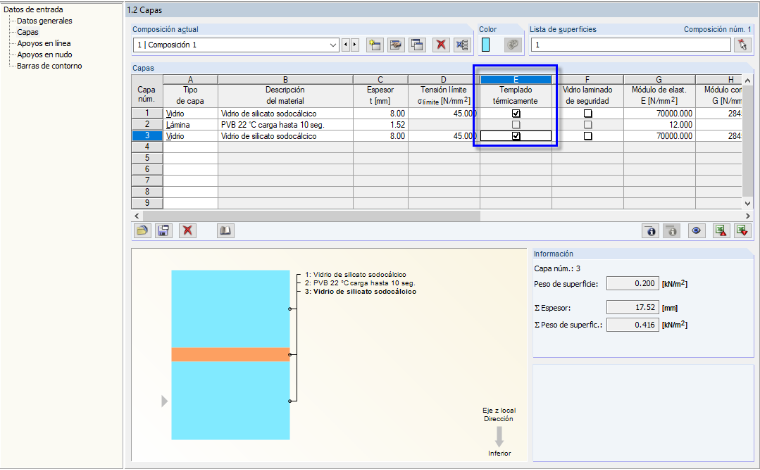Select column F header
This screenshot has height=470, width=760.
click(587, 79)
